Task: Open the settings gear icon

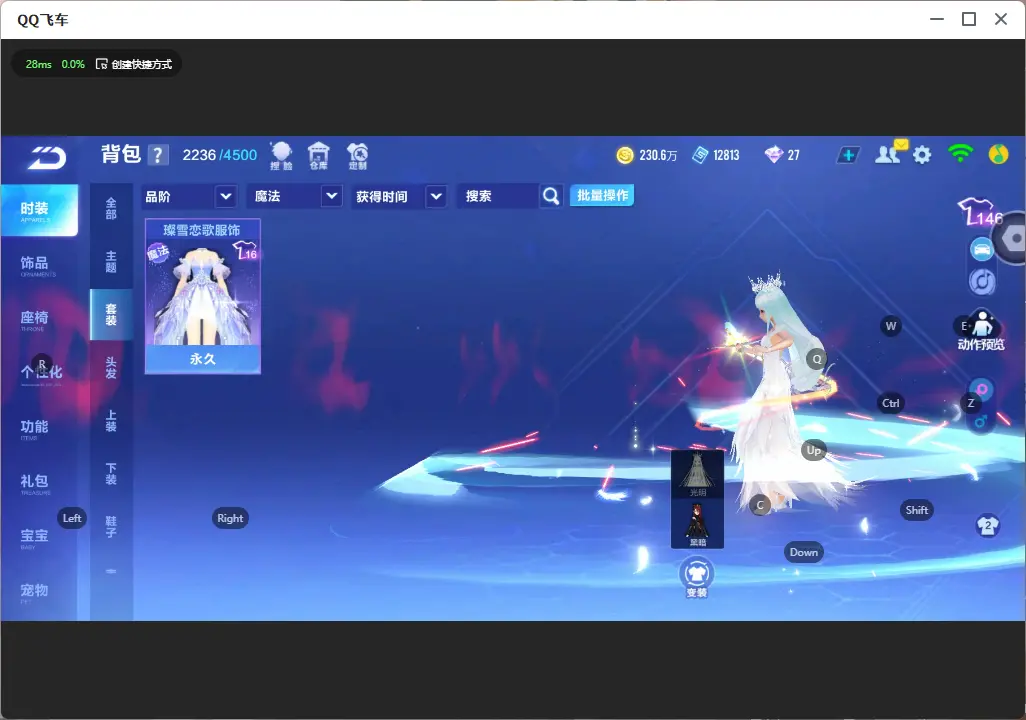Action: (x=922, y=155)
